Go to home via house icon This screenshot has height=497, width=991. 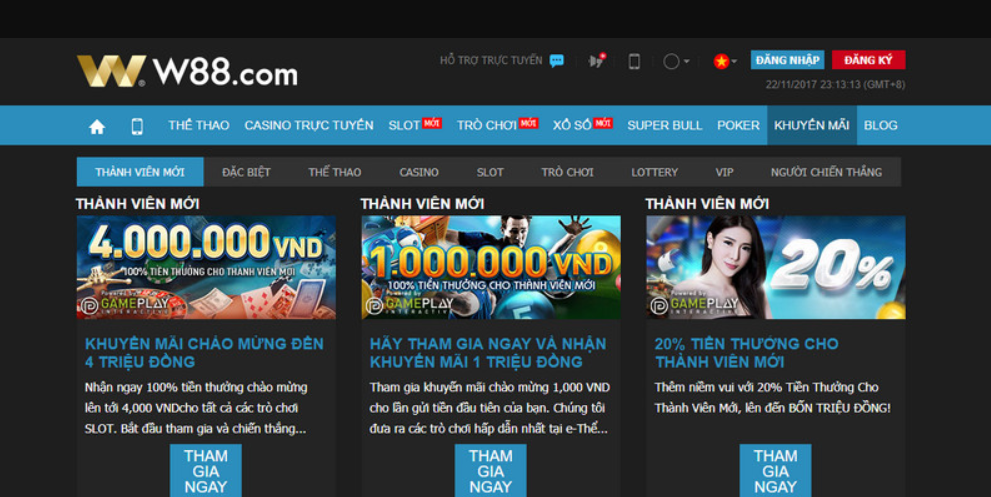click(x=97, y=126)
